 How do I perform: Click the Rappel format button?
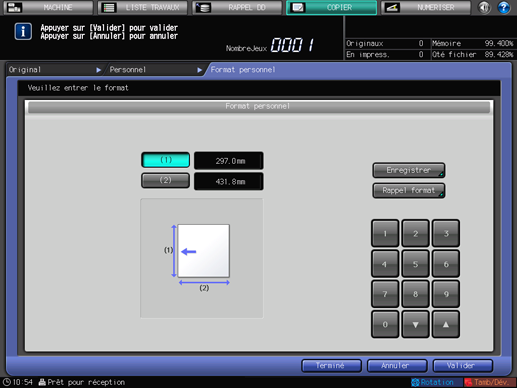409,191
